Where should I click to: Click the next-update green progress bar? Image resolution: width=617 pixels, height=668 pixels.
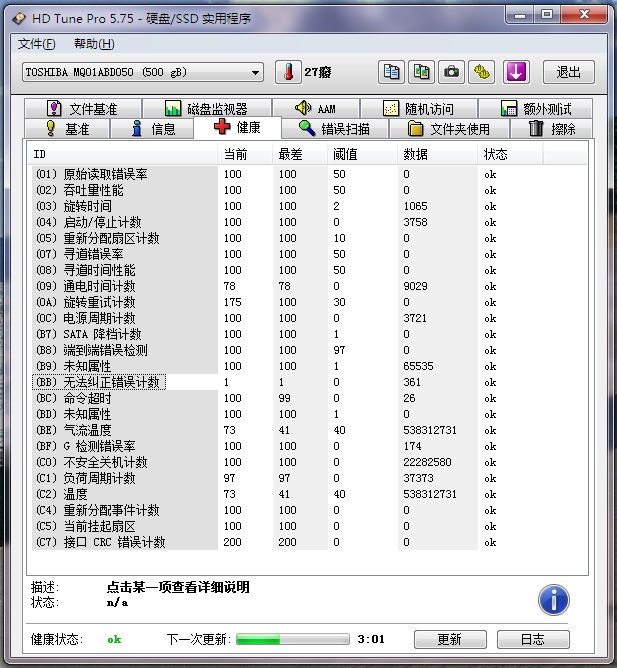point(293,639)
